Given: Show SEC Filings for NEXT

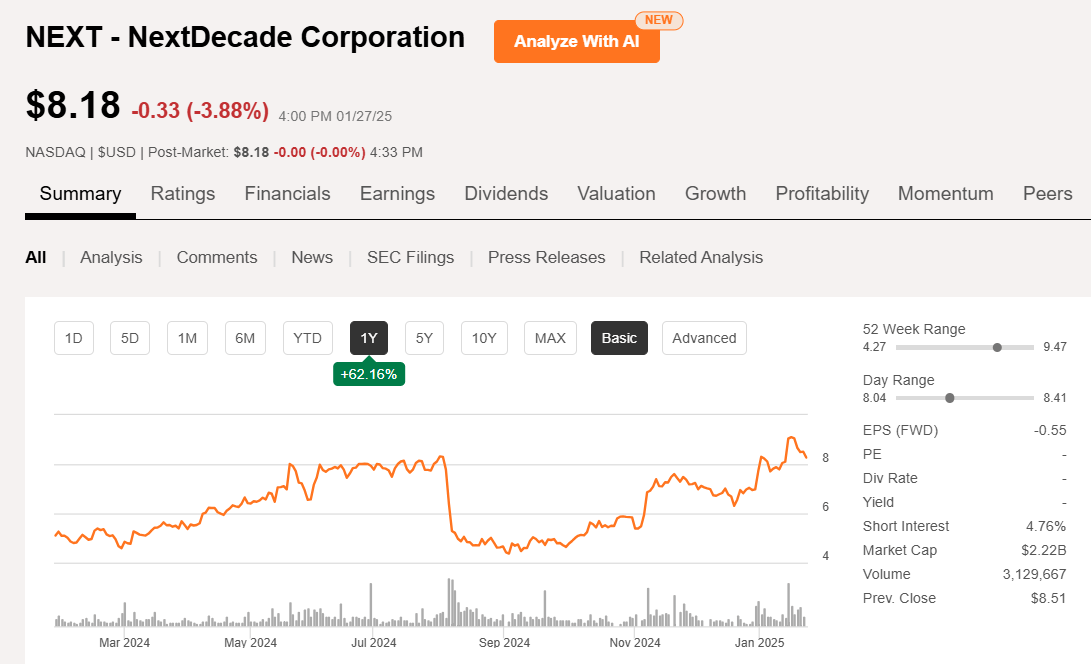Looking at the screenshot, I should tap(410, 257).
